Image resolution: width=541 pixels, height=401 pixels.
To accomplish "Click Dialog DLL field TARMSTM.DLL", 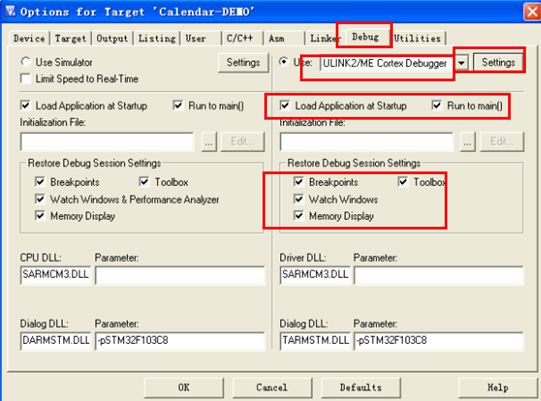I will pyautogui.click(x=315, y=341).
